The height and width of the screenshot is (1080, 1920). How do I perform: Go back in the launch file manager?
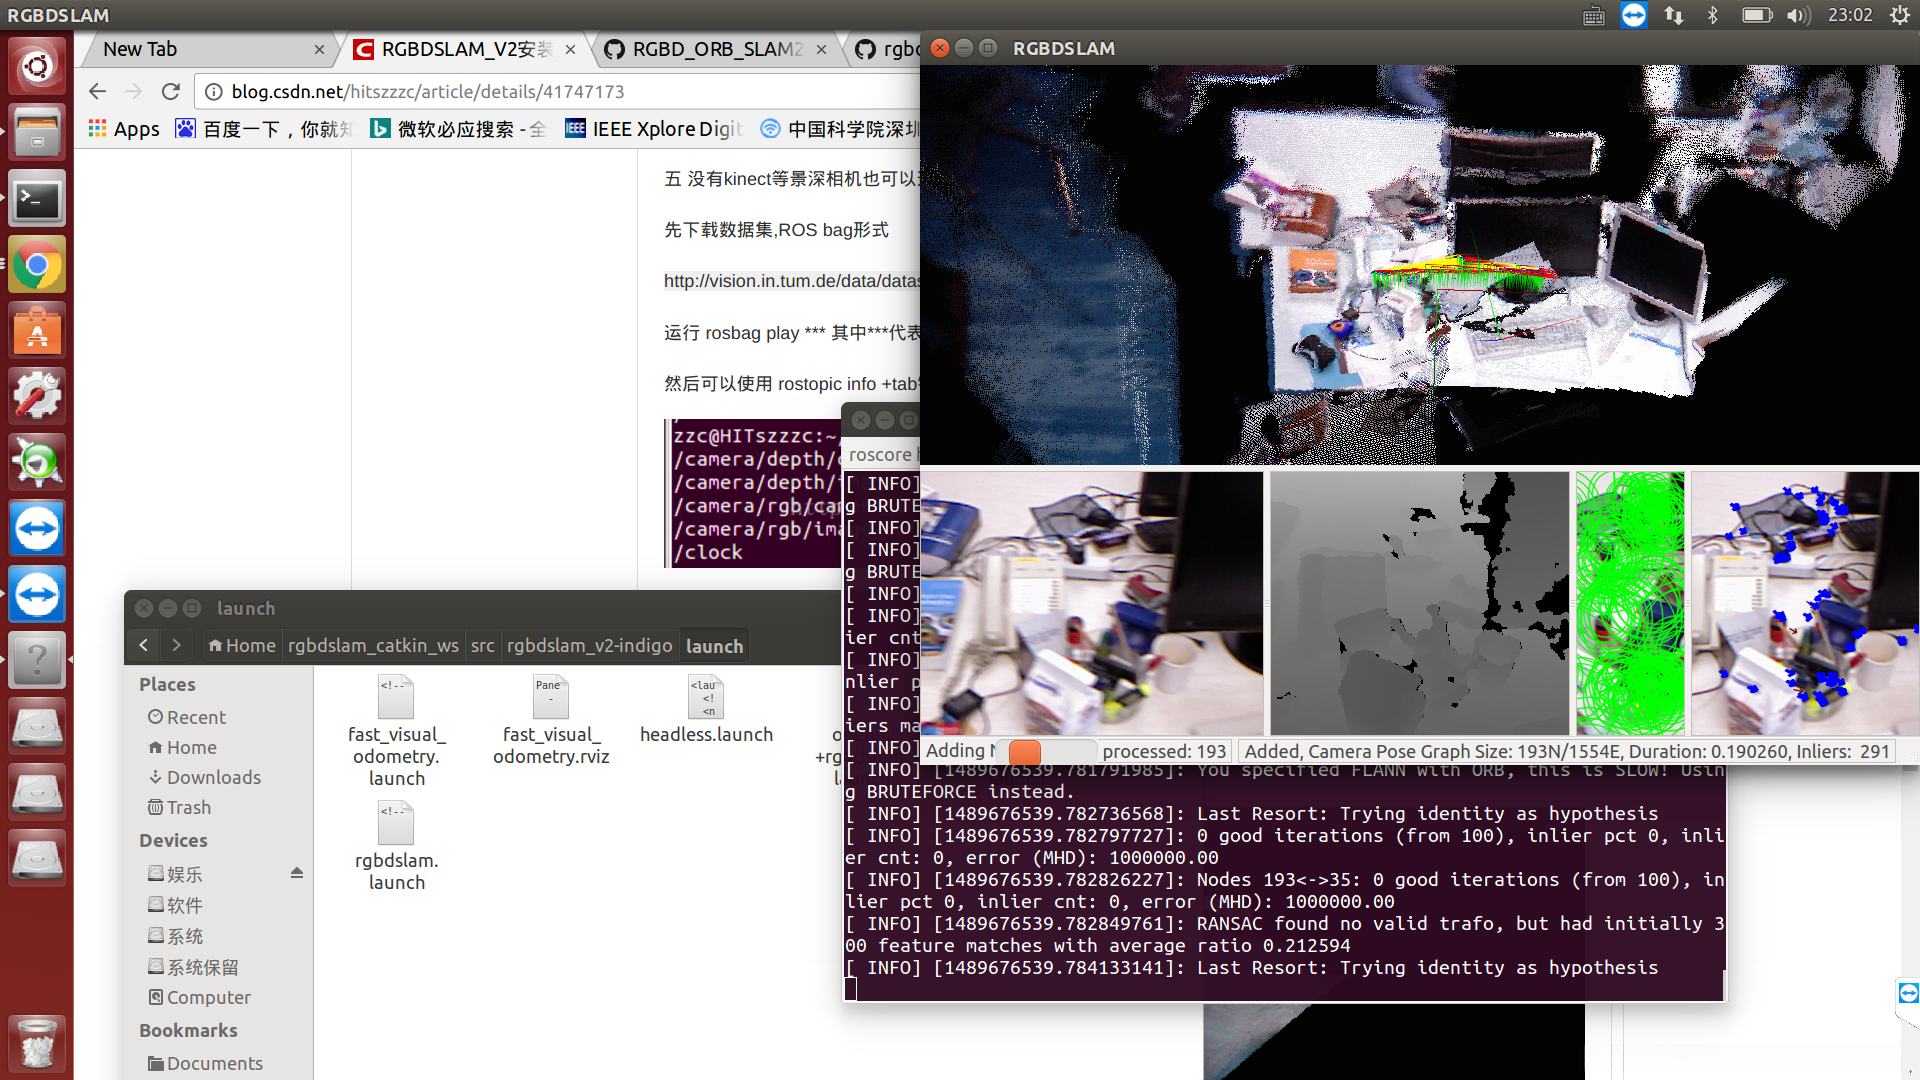pos(144,646)
